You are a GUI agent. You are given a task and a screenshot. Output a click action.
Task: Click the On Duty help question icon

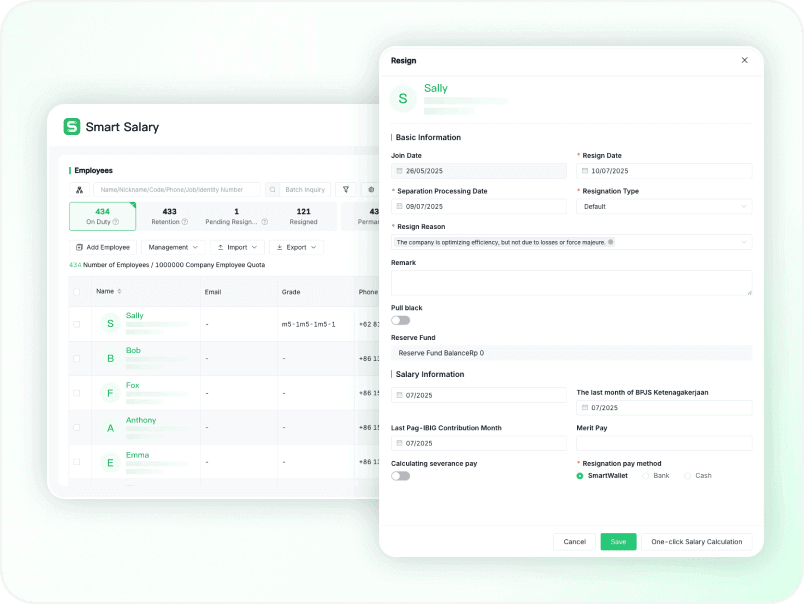(x=116, y=222)
